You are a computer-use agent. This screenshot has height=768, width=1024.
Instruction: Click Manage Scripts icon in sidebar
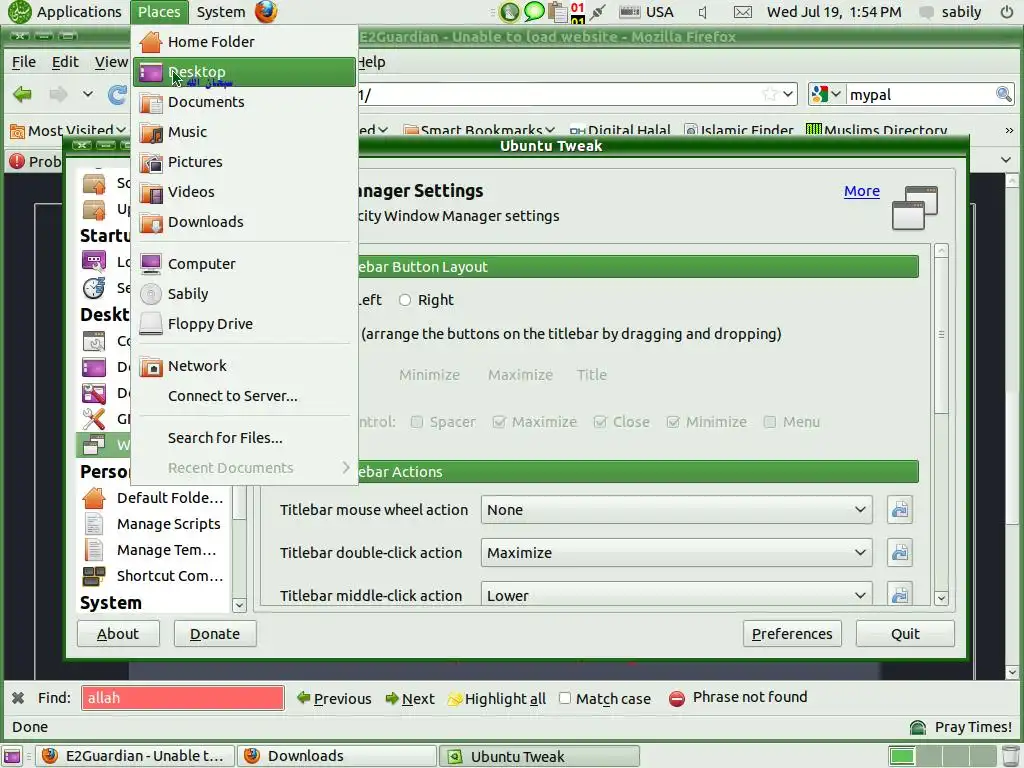click(x=94, y=524)
